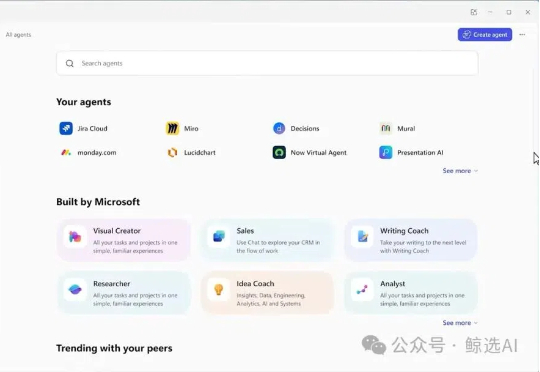The image size is (540, 372).
Task: Expand See more under Built by Microsoft
Action: 460,323
